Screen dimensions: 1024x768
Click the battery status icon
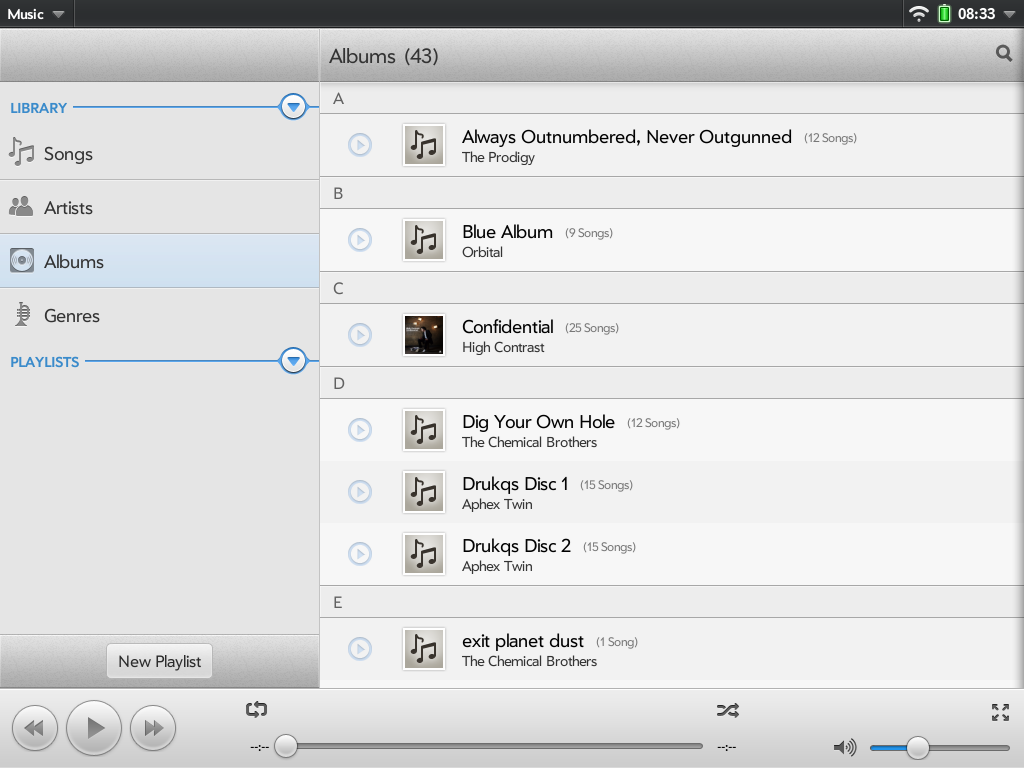pyautogui.click(x=944, y=14)
